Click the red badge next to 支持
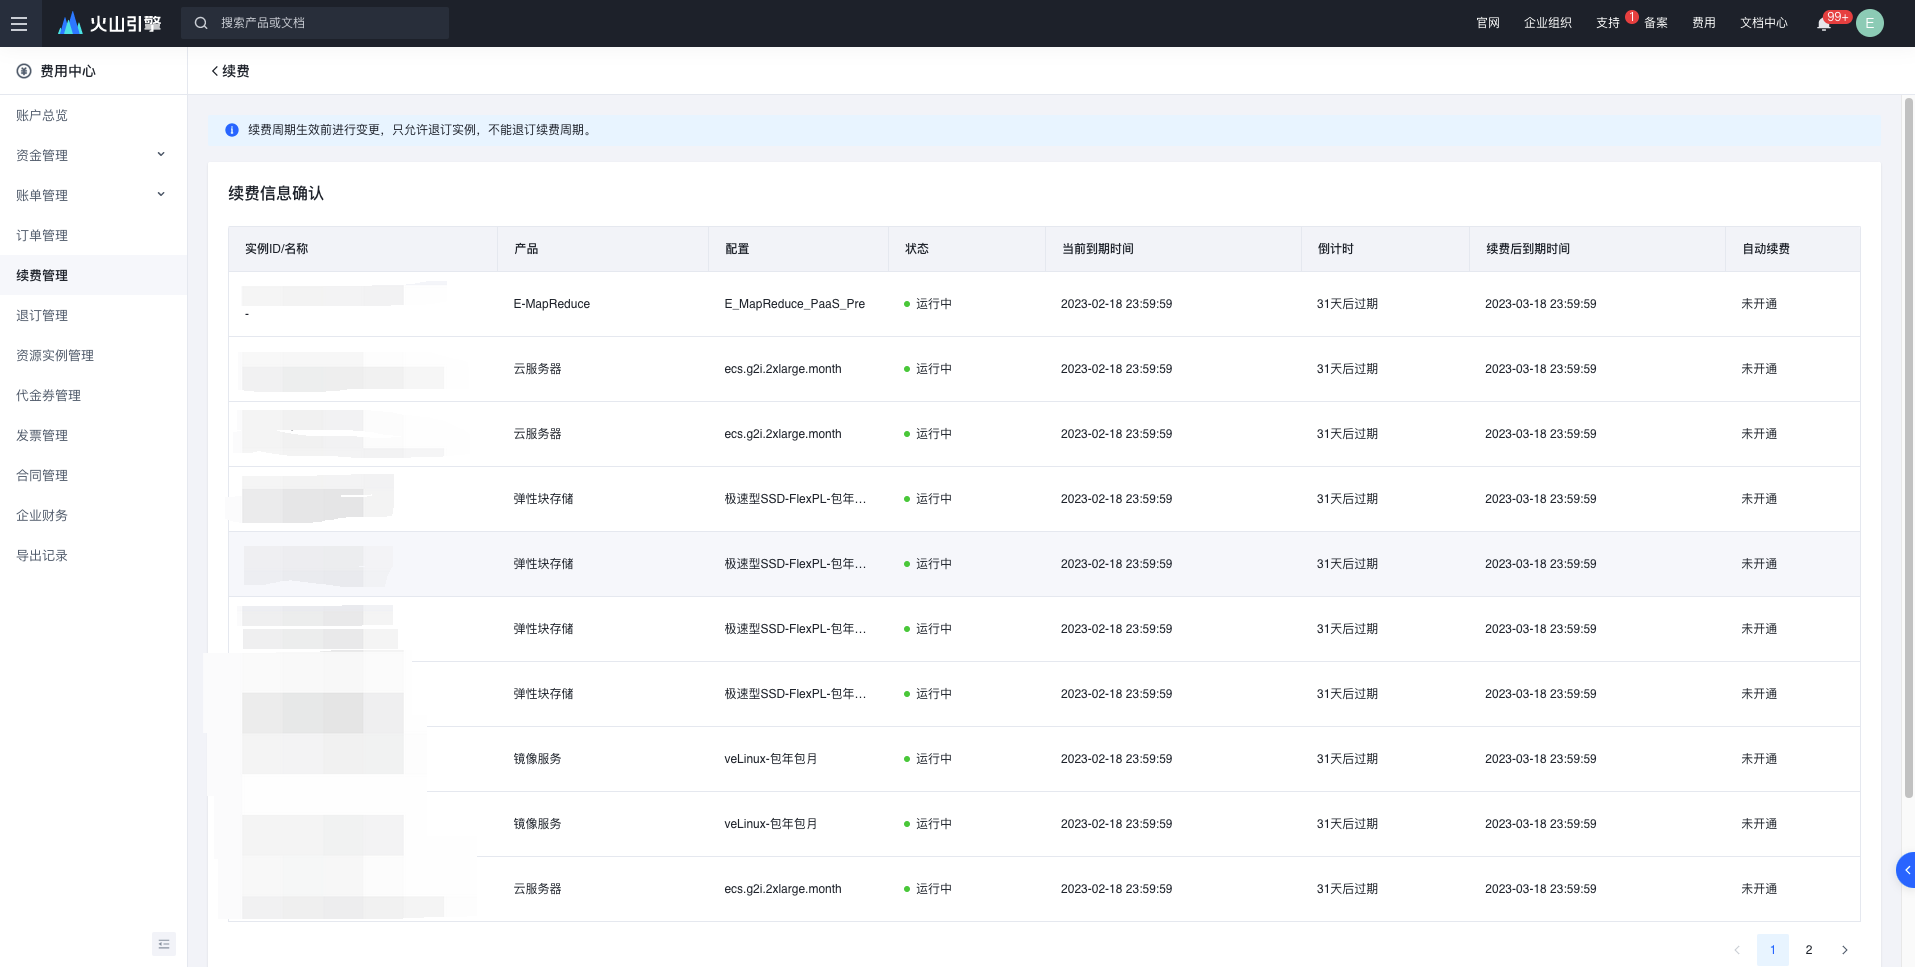Screen dimensions: 1915x967 pyautogui.click(x=1632, y=16)
